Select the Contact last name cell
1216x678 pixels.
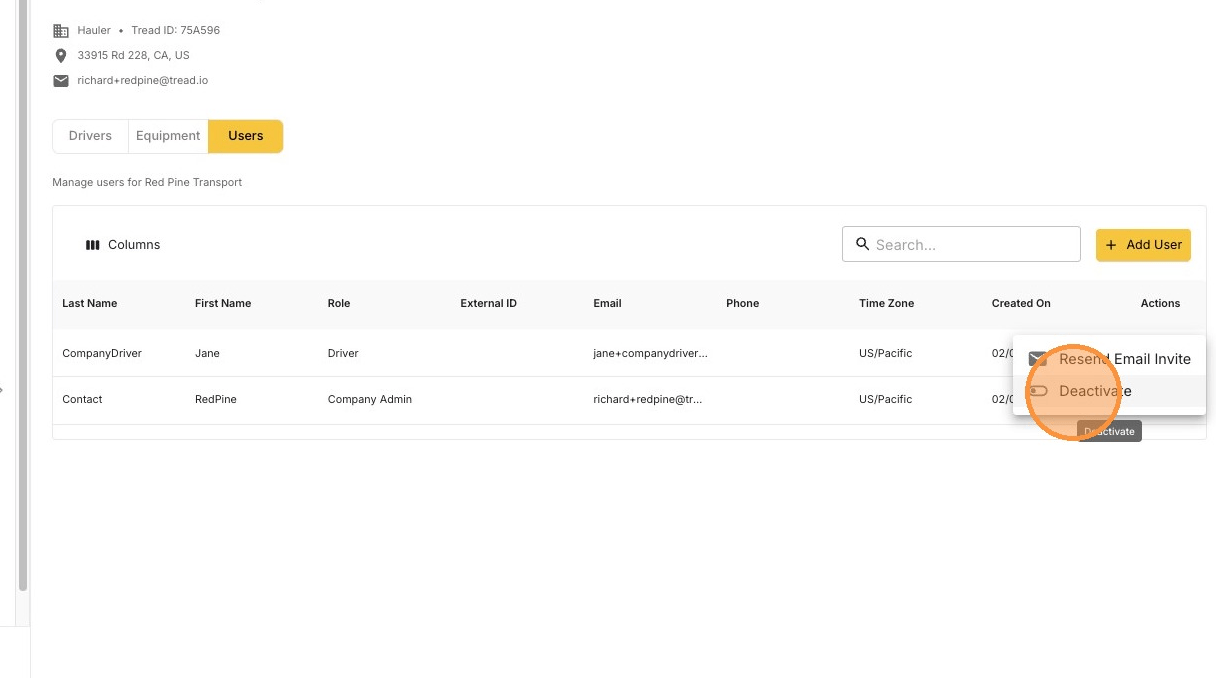pyautogui.click(x=82, y=399)
